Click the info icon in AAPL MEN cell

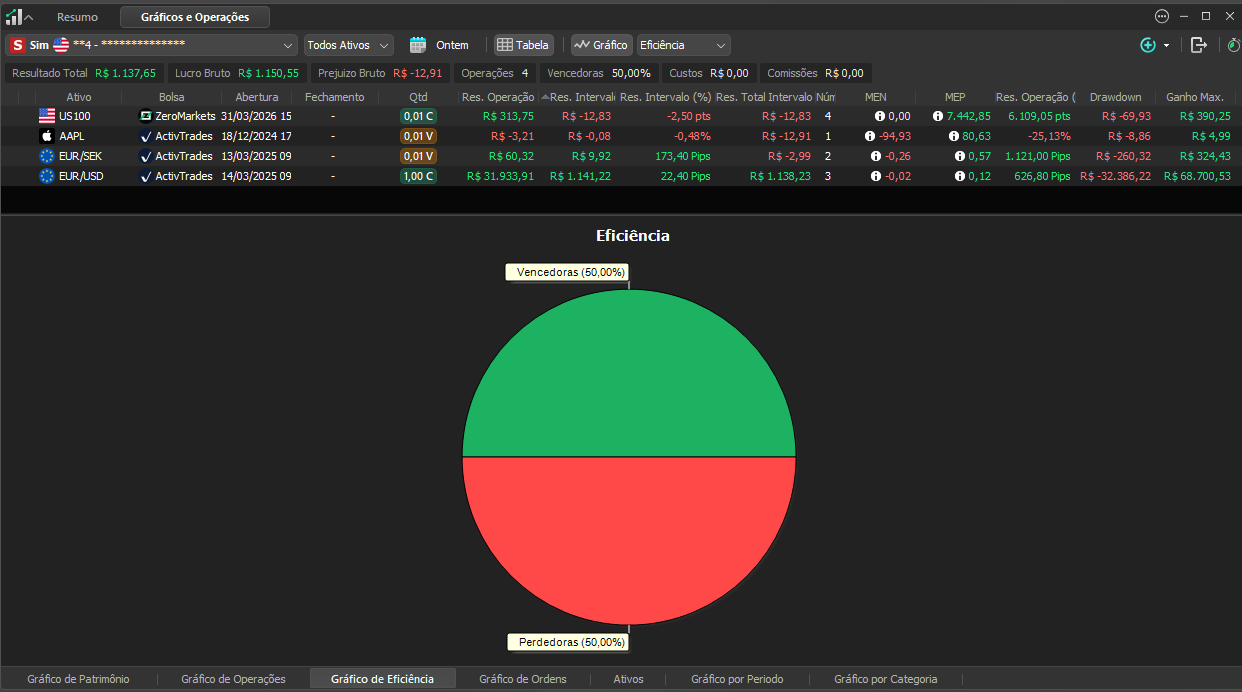coord(871,136)
